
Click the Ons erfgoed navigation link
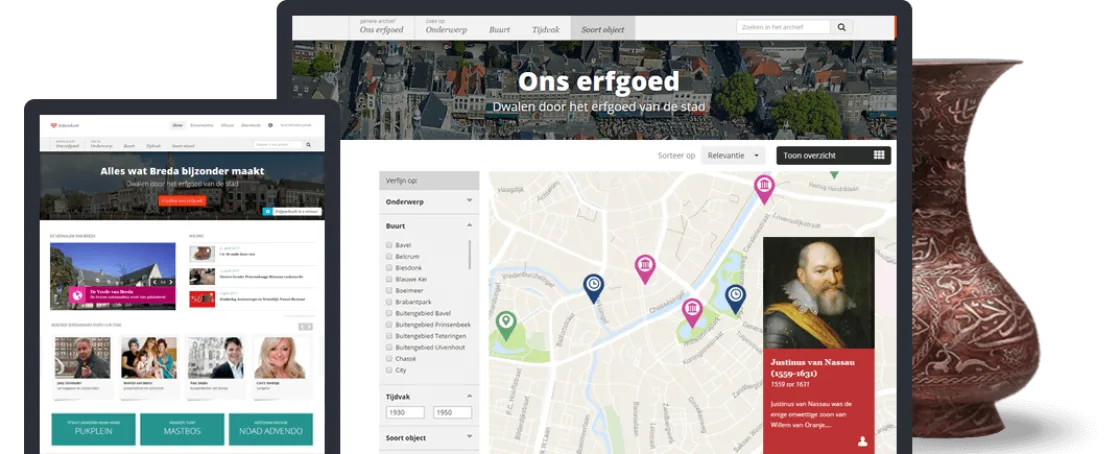point(381,29)
